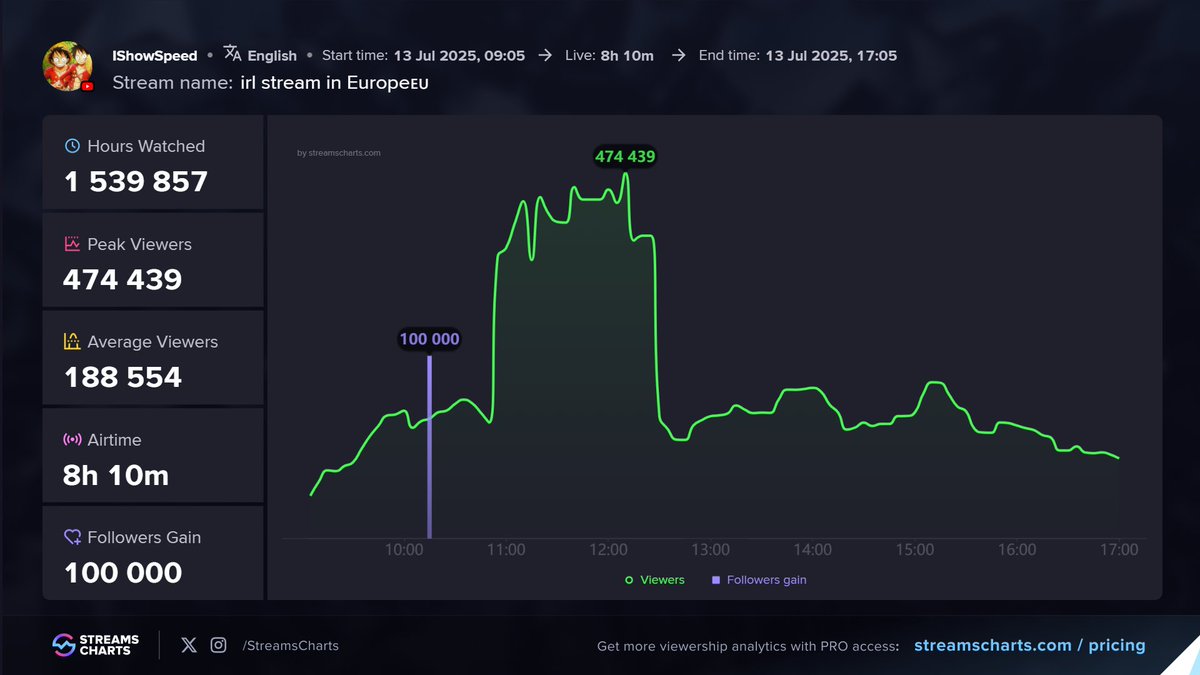
Task: Click the Hours Watched label
Action: [x=146, y=146]
